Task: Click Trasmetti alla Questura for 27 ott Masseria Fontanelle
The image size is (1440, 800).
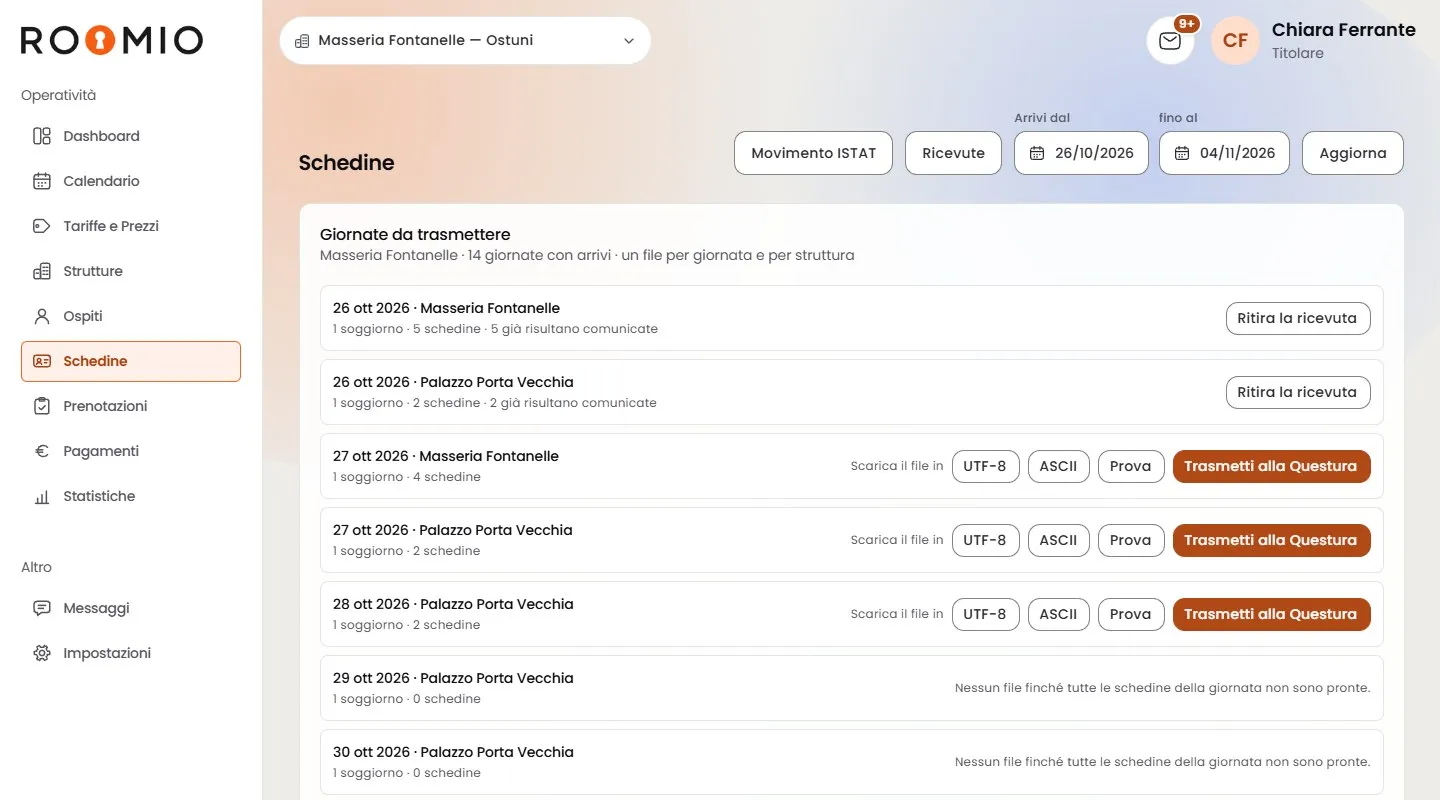Action: coord(1271,466)
